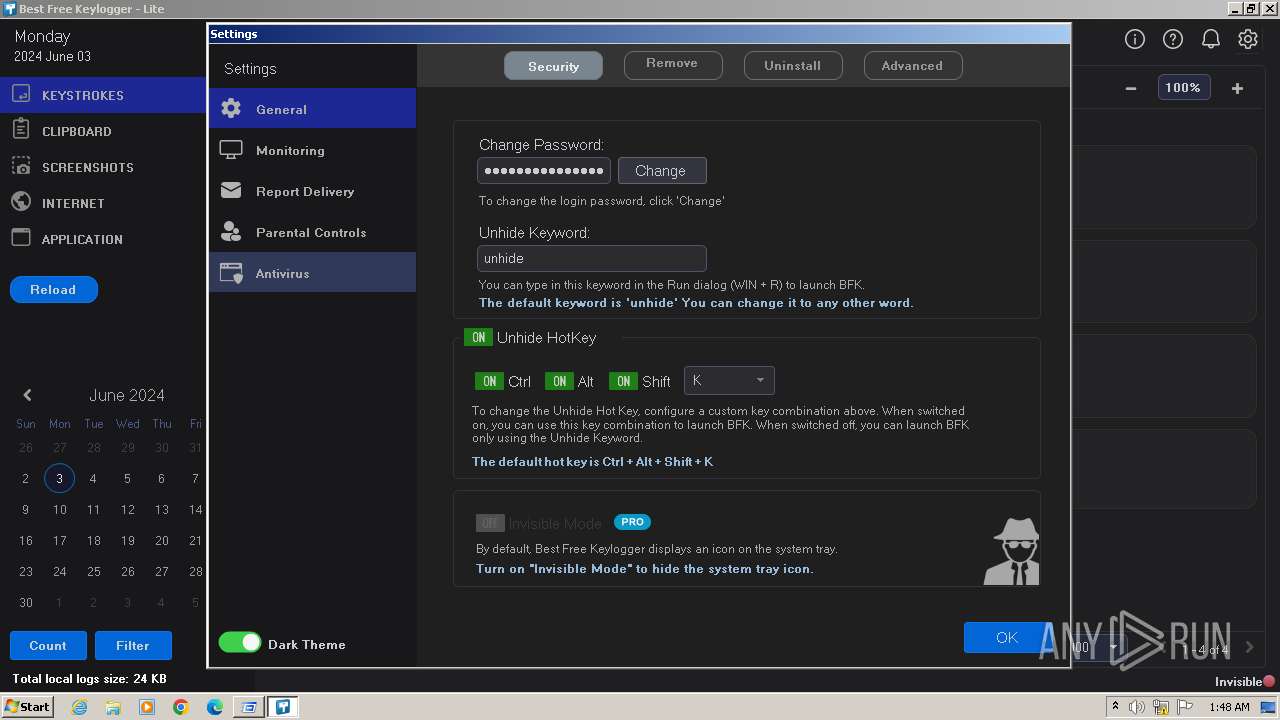1280x720 pixels.
Task: Select the Keystrokes sidebar icon
Action: (21, 95)
